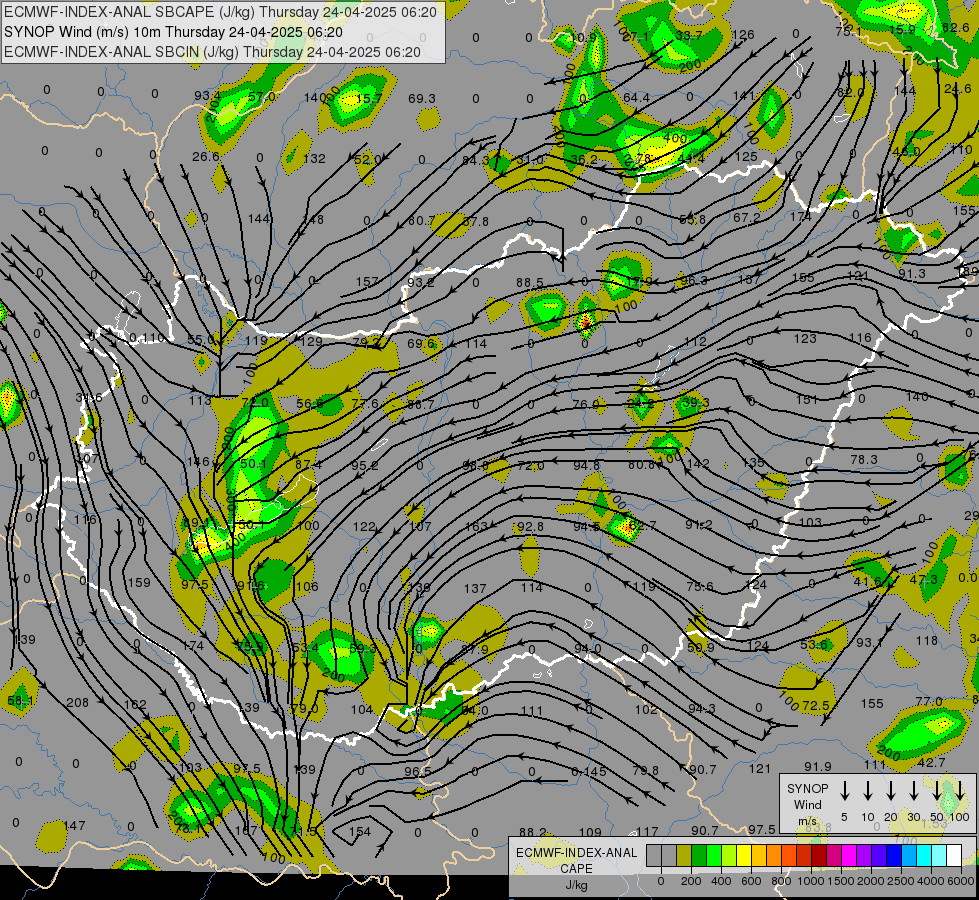The height and width of the screenshot is (900, 979).
Task: Click the map value 147
Action: click(74, 826)
